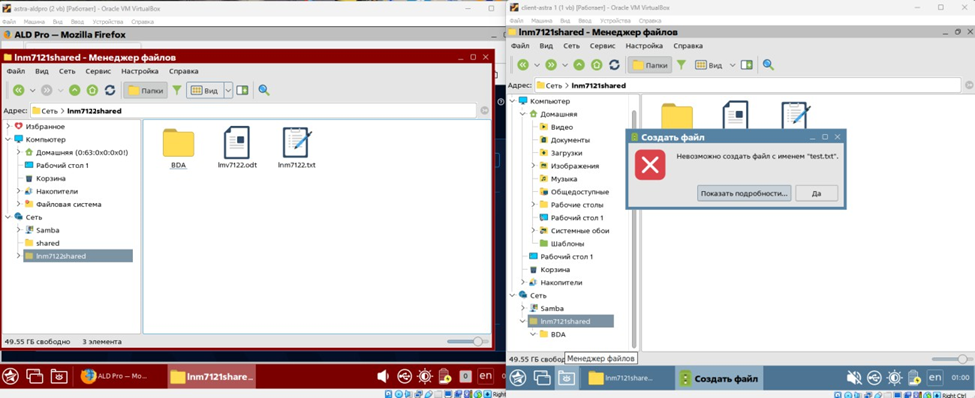Expand Избранное in left tree

click(7, 126)
